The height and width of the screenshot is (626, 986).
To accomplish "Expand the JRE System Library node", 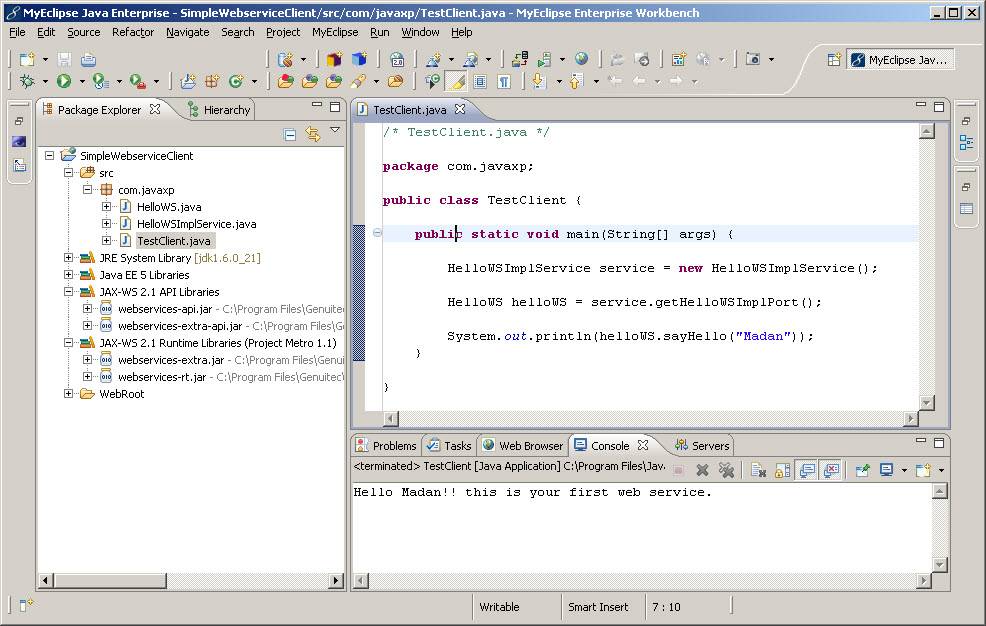I will click(66, 257).
